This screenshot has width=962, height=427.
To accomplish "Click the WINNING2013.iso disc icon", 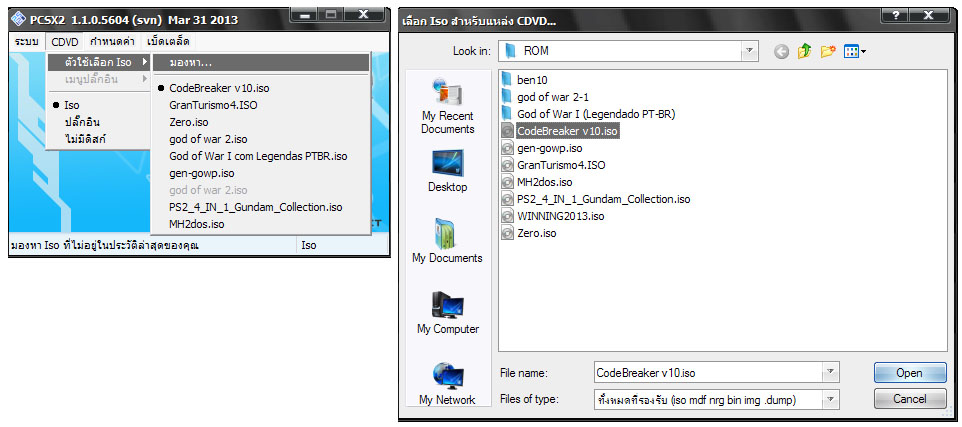I will [x=507, y=216].
